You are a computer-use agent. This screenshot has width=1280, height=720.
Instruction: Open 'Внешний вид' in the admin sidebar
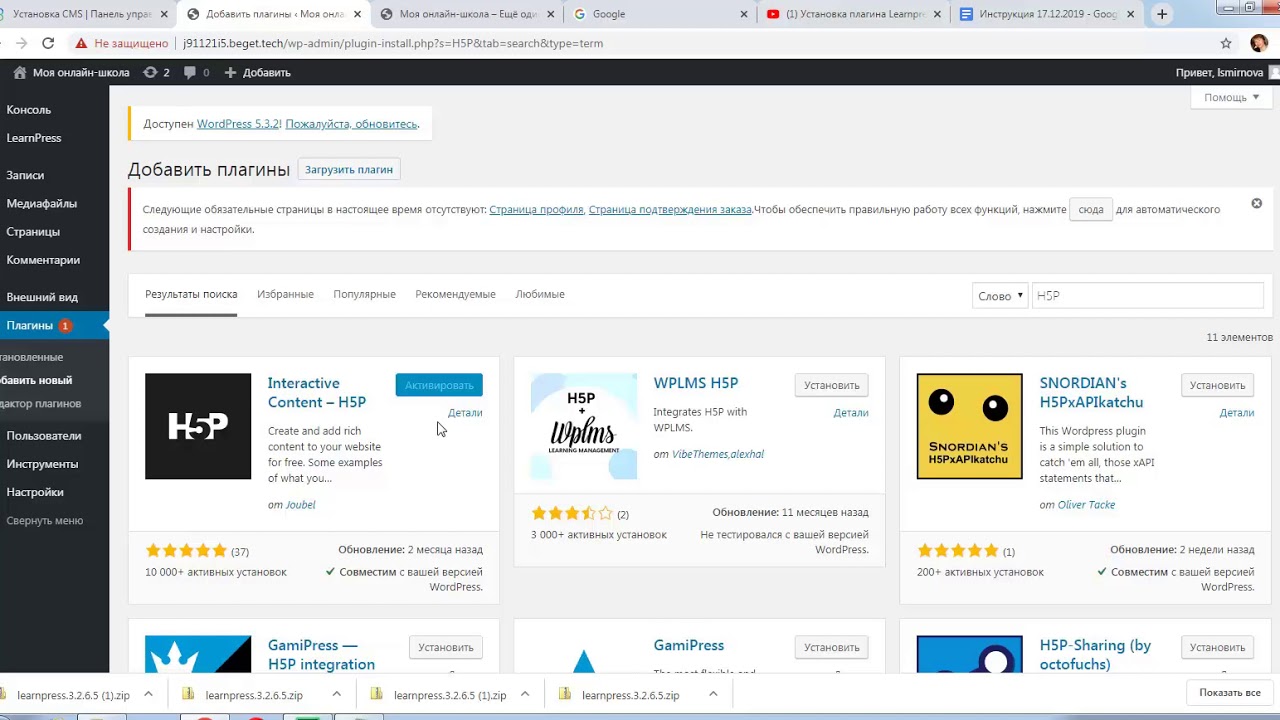click(x=42, y=297)
